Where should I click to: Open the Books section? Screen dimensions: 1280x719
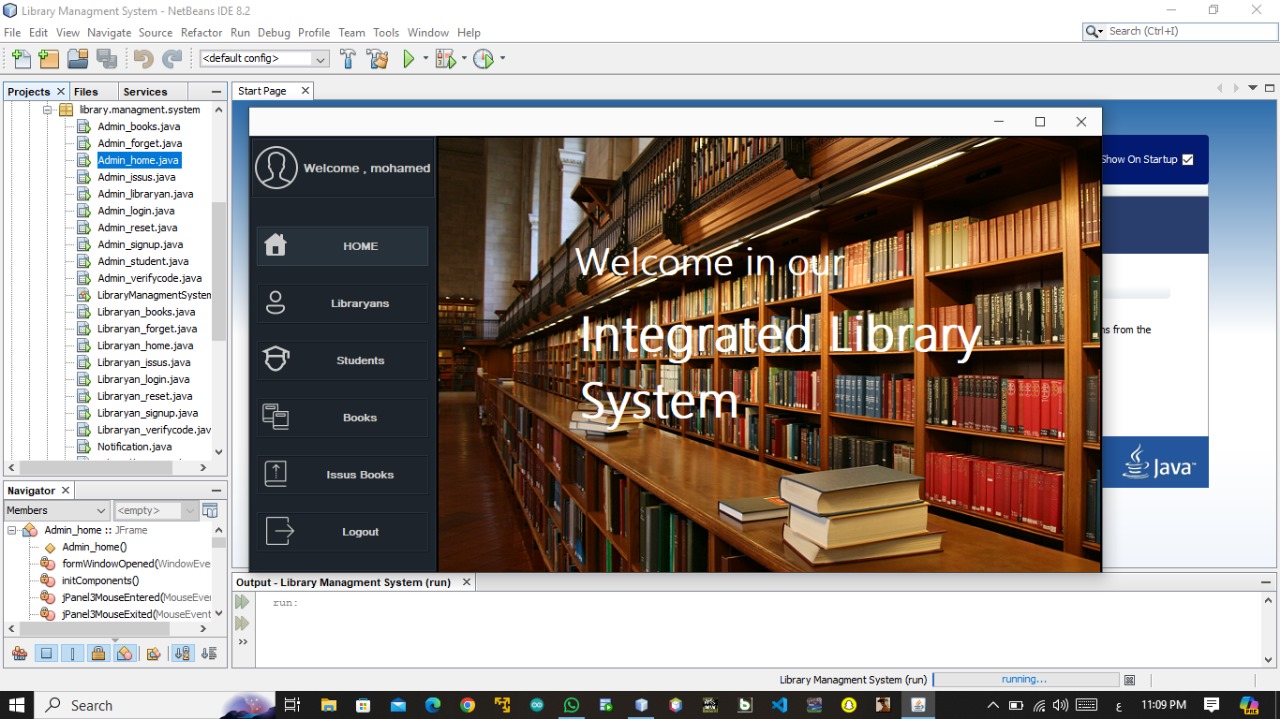(x=342, y=418)
